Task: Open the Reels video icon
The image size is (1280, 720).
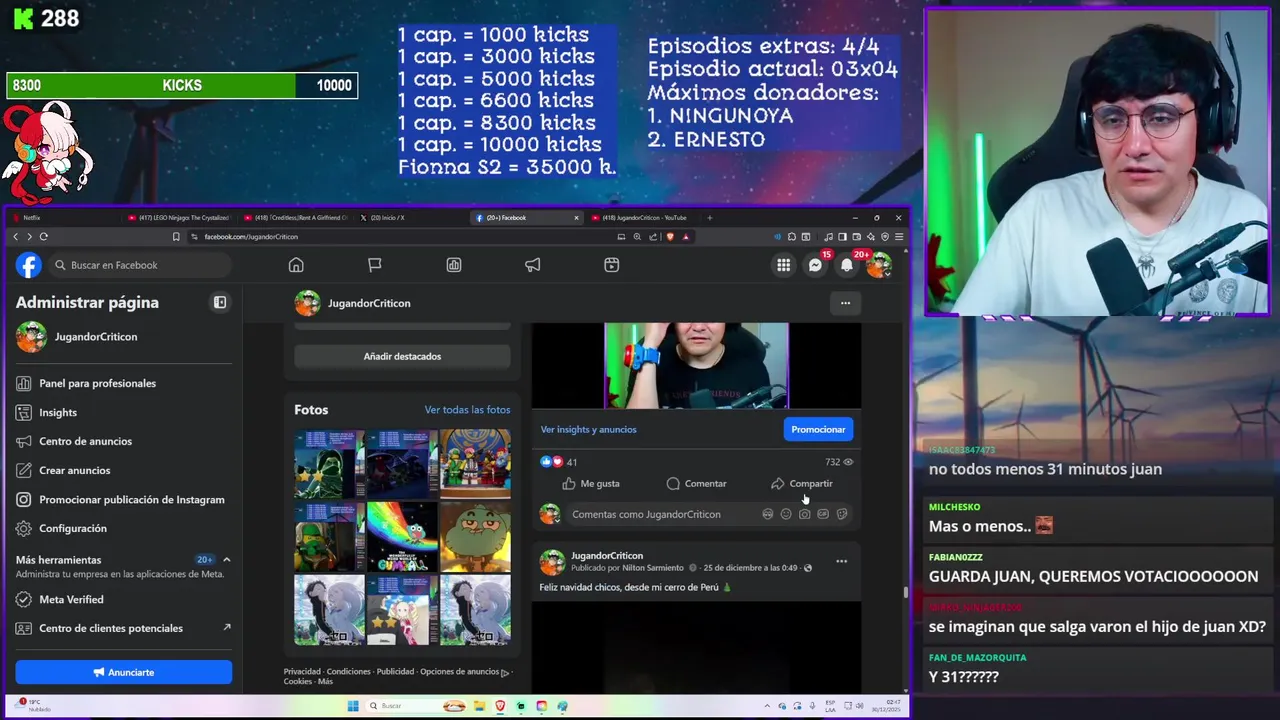Action: [x=612, y=265]
